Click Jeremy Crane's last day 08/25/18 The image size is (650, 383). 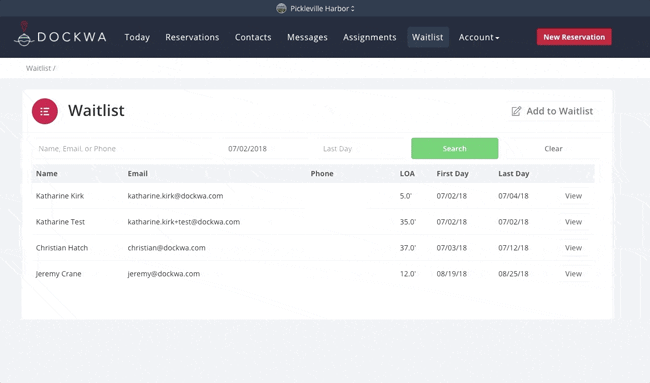(x=513, y=274)
